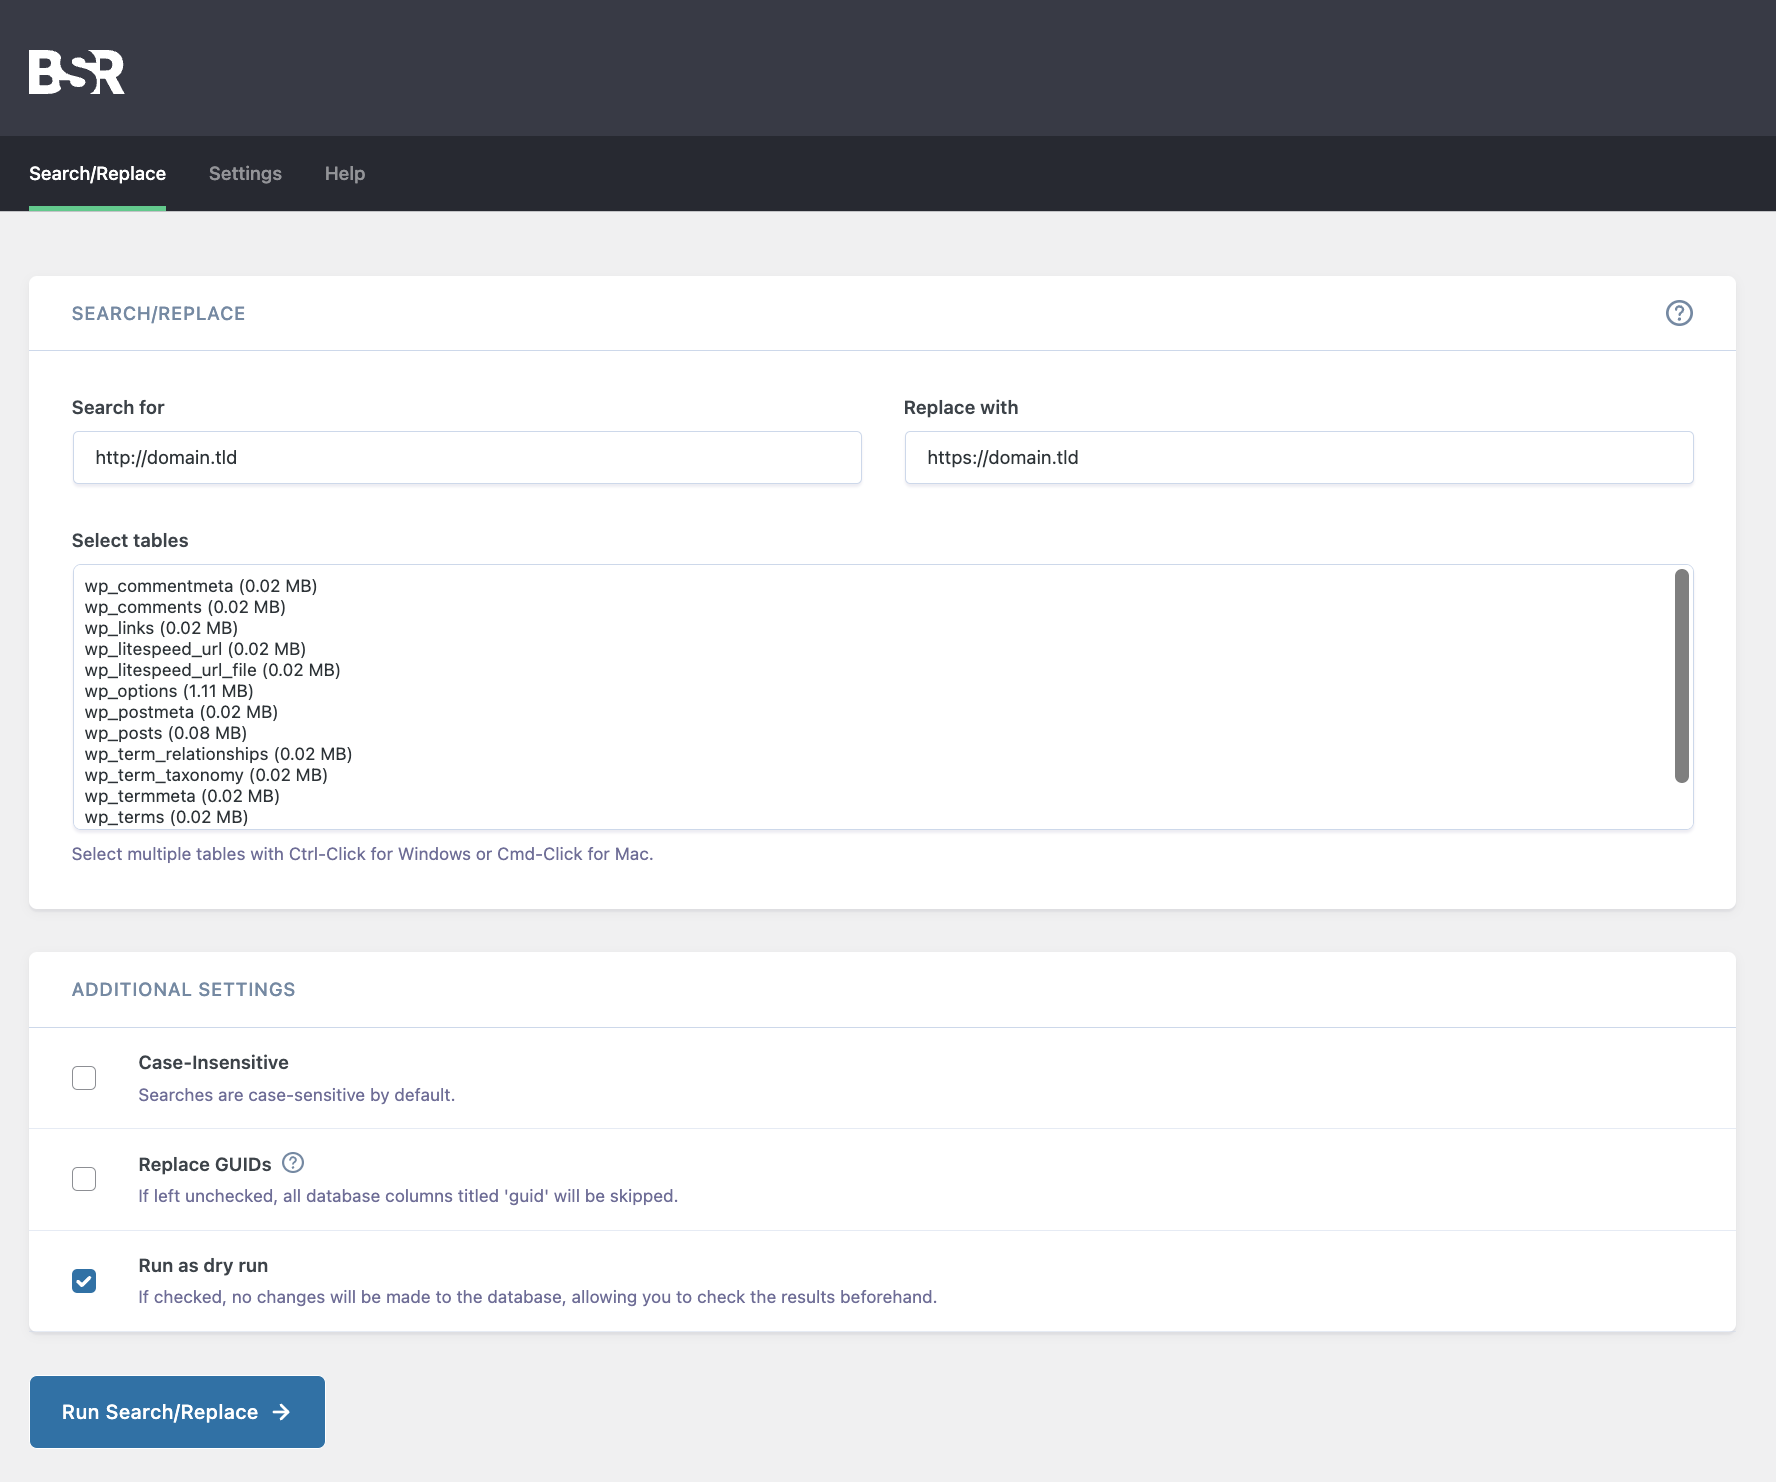Open the Help tab
The image size is (1776, 1482).
(344, 173)
